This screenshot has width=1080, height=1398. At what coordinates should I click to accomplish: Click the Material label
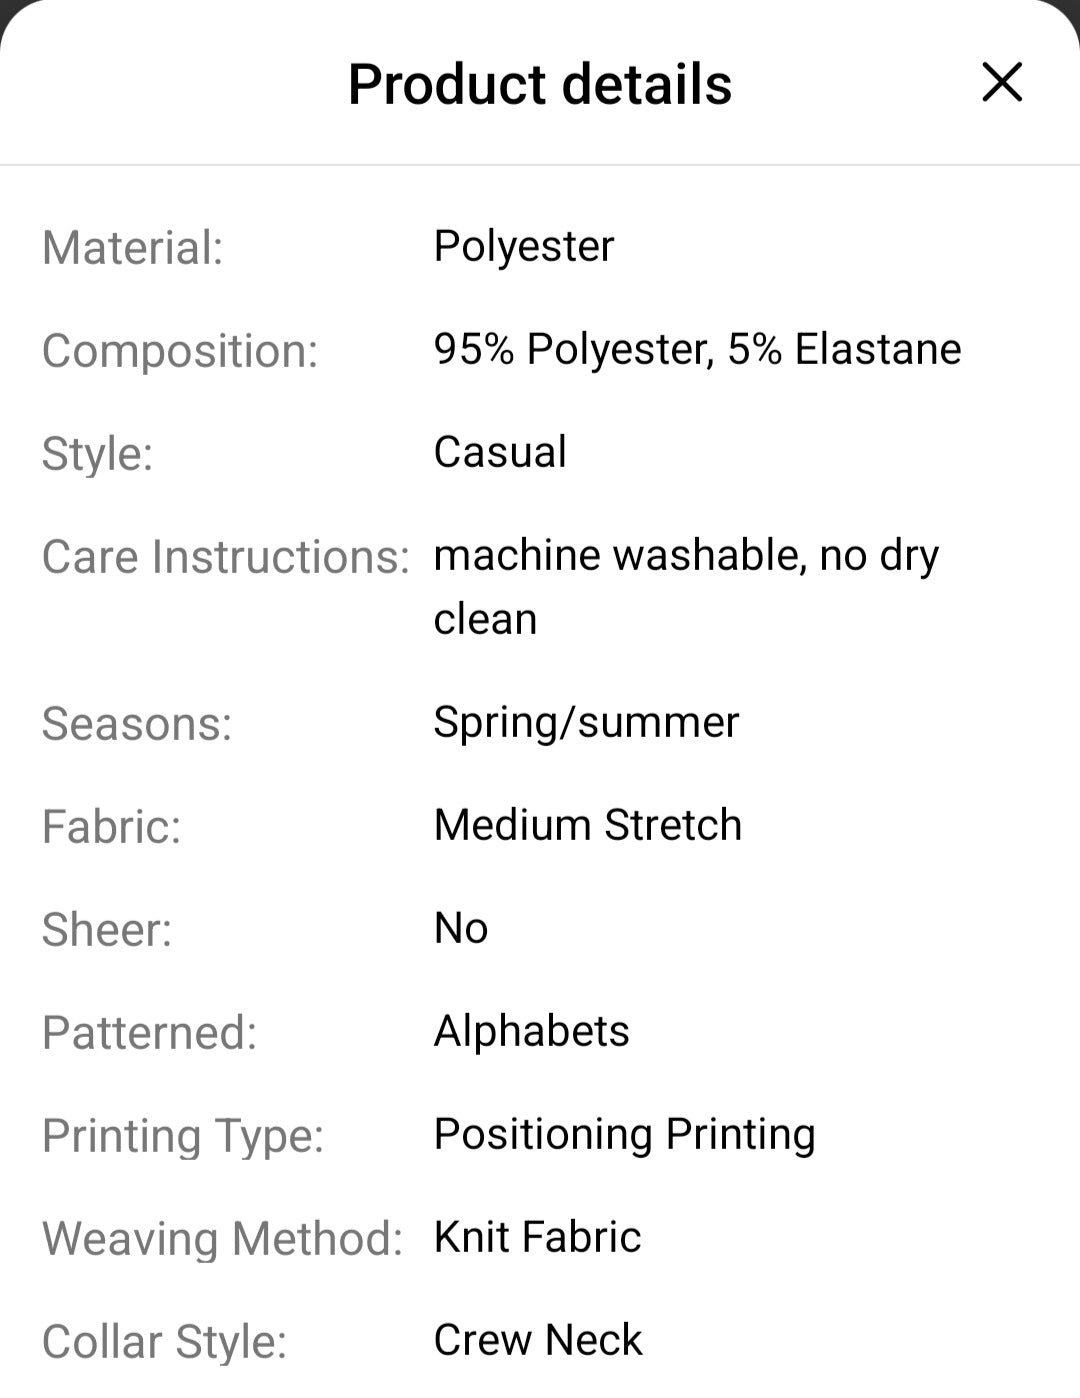(x=132, y=248)
